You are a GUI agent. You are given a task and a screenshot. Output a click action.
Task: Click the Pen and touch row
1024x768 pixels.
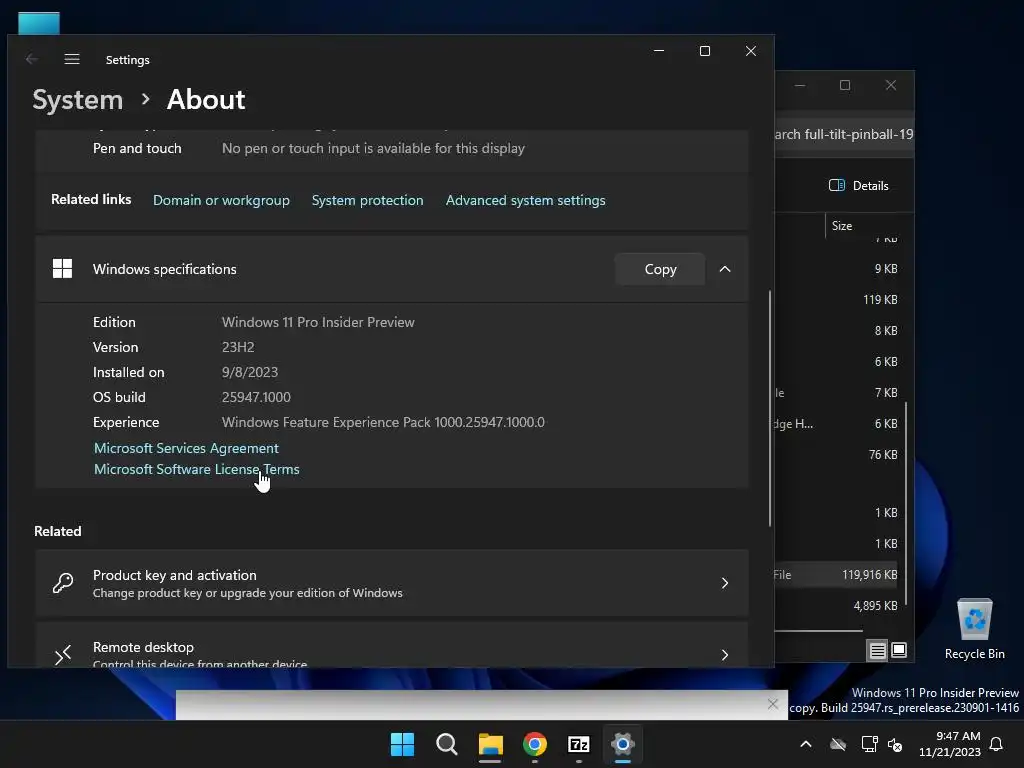click(392, 149)
